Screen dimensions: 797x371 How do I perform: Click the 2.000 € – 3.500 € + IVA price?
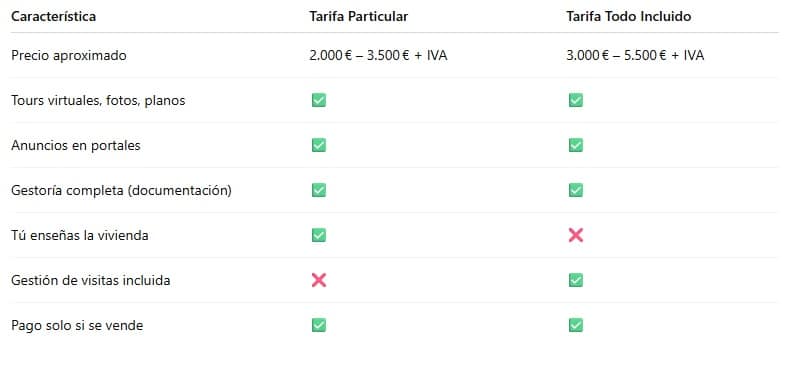point(378,55)
